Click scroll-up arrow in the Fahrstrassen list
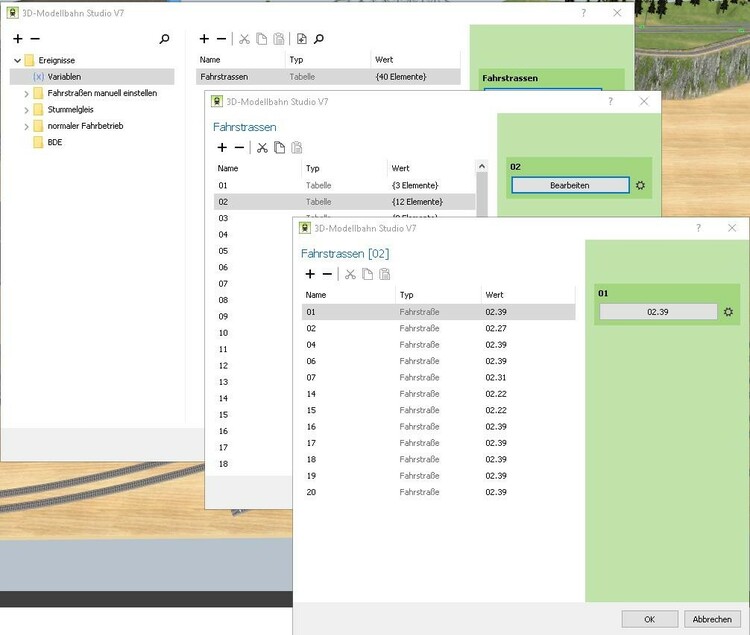This screenshot has height=635, width=750. pos(482,166)
